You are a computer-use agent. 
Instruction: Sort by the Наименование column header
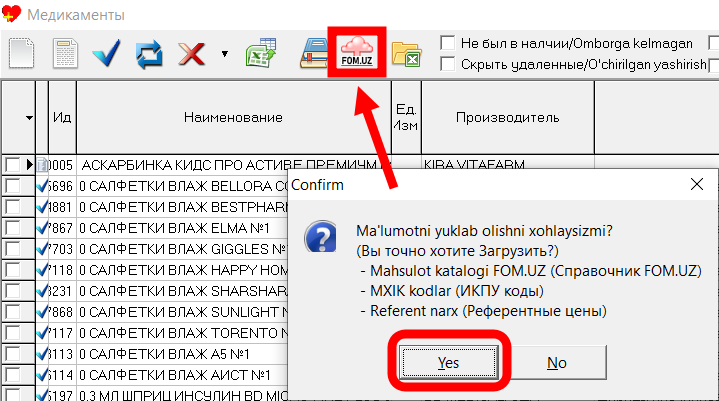point(233,117)
